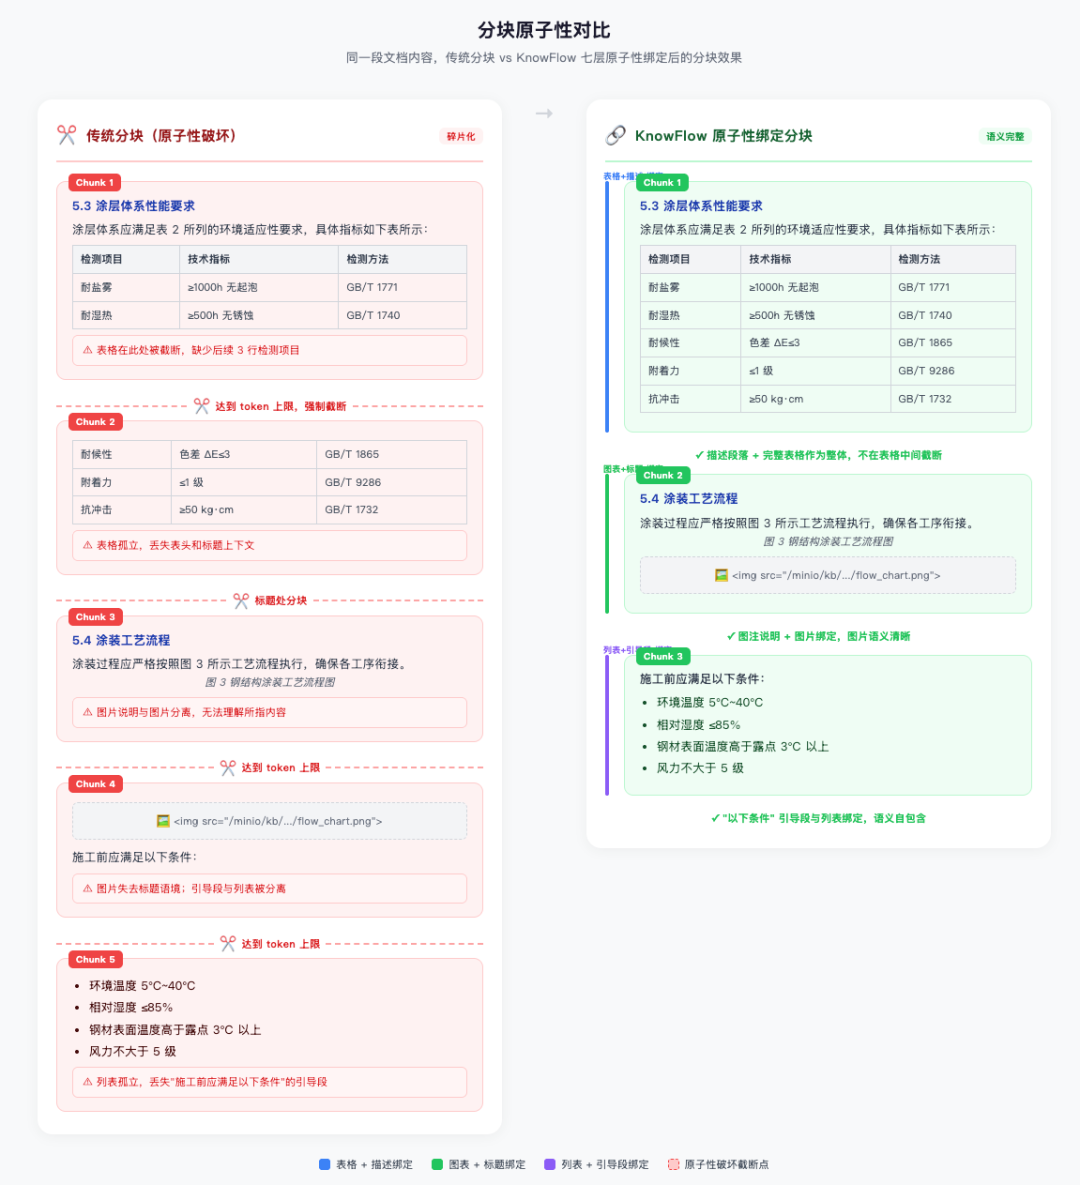Expand the green Chunk 3 badge
The image size is (1080, 1185).
click(661, 656)
